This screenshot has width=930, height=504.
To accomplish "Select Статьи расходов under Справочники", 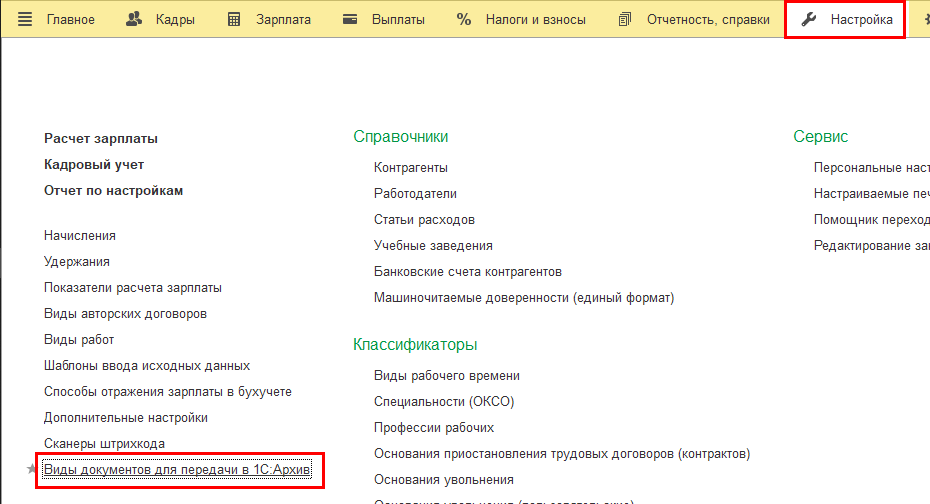I will [424, 220].
